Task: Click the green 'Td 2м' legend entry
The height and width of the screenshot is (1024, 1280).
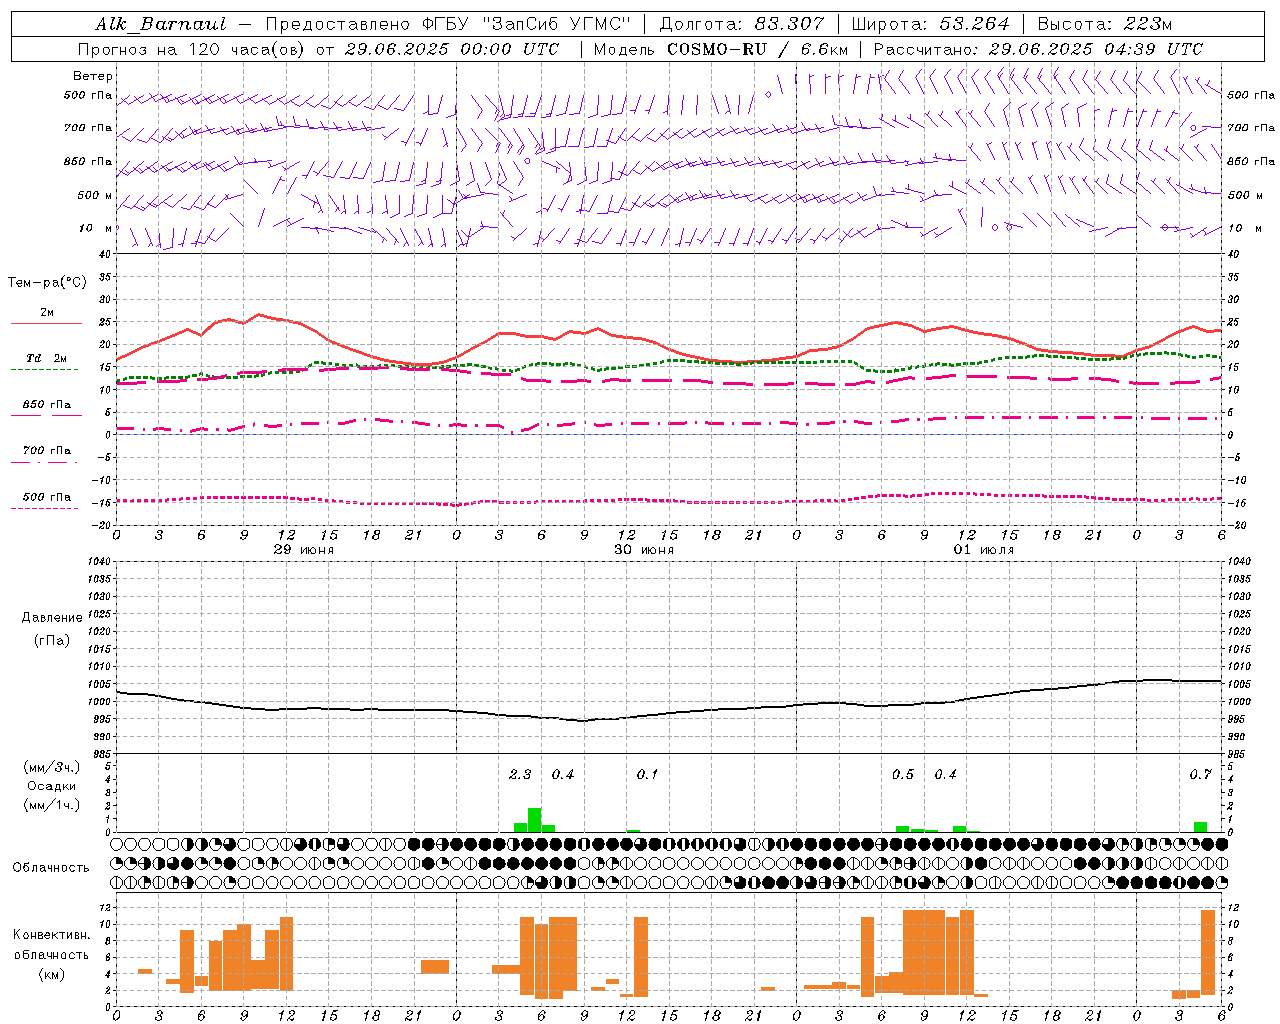Action: pyautogui.click(x=46, y=359)
